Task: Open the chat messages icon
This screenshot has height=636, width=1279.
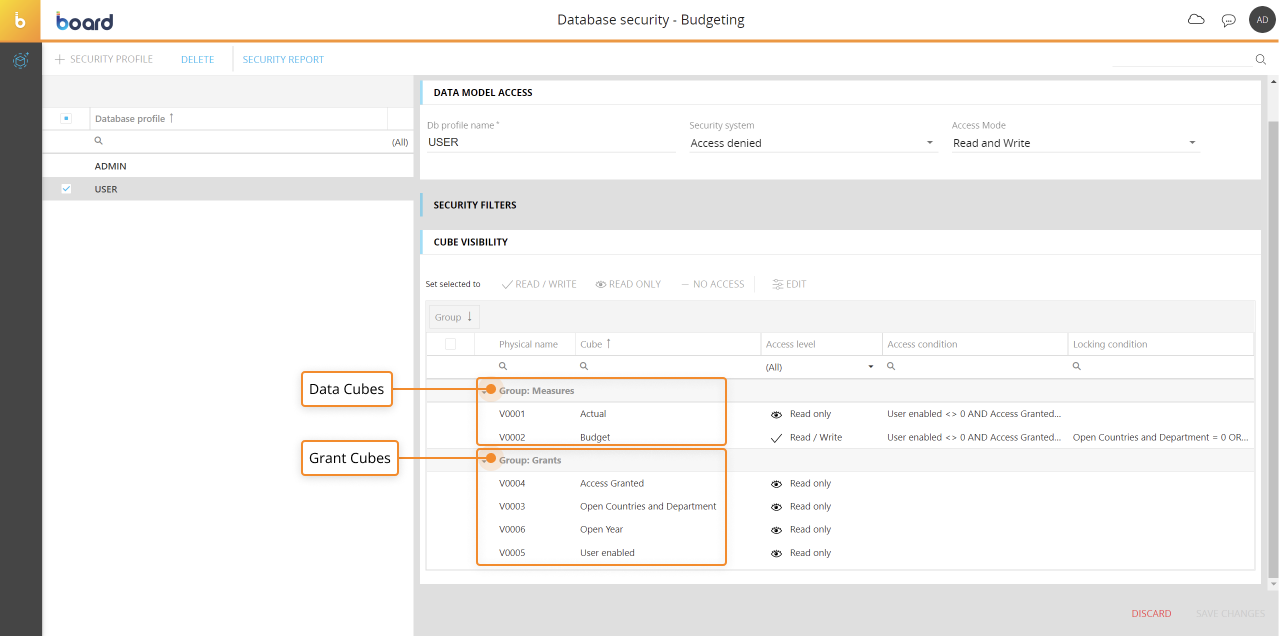Action: tap(1228, 20)
